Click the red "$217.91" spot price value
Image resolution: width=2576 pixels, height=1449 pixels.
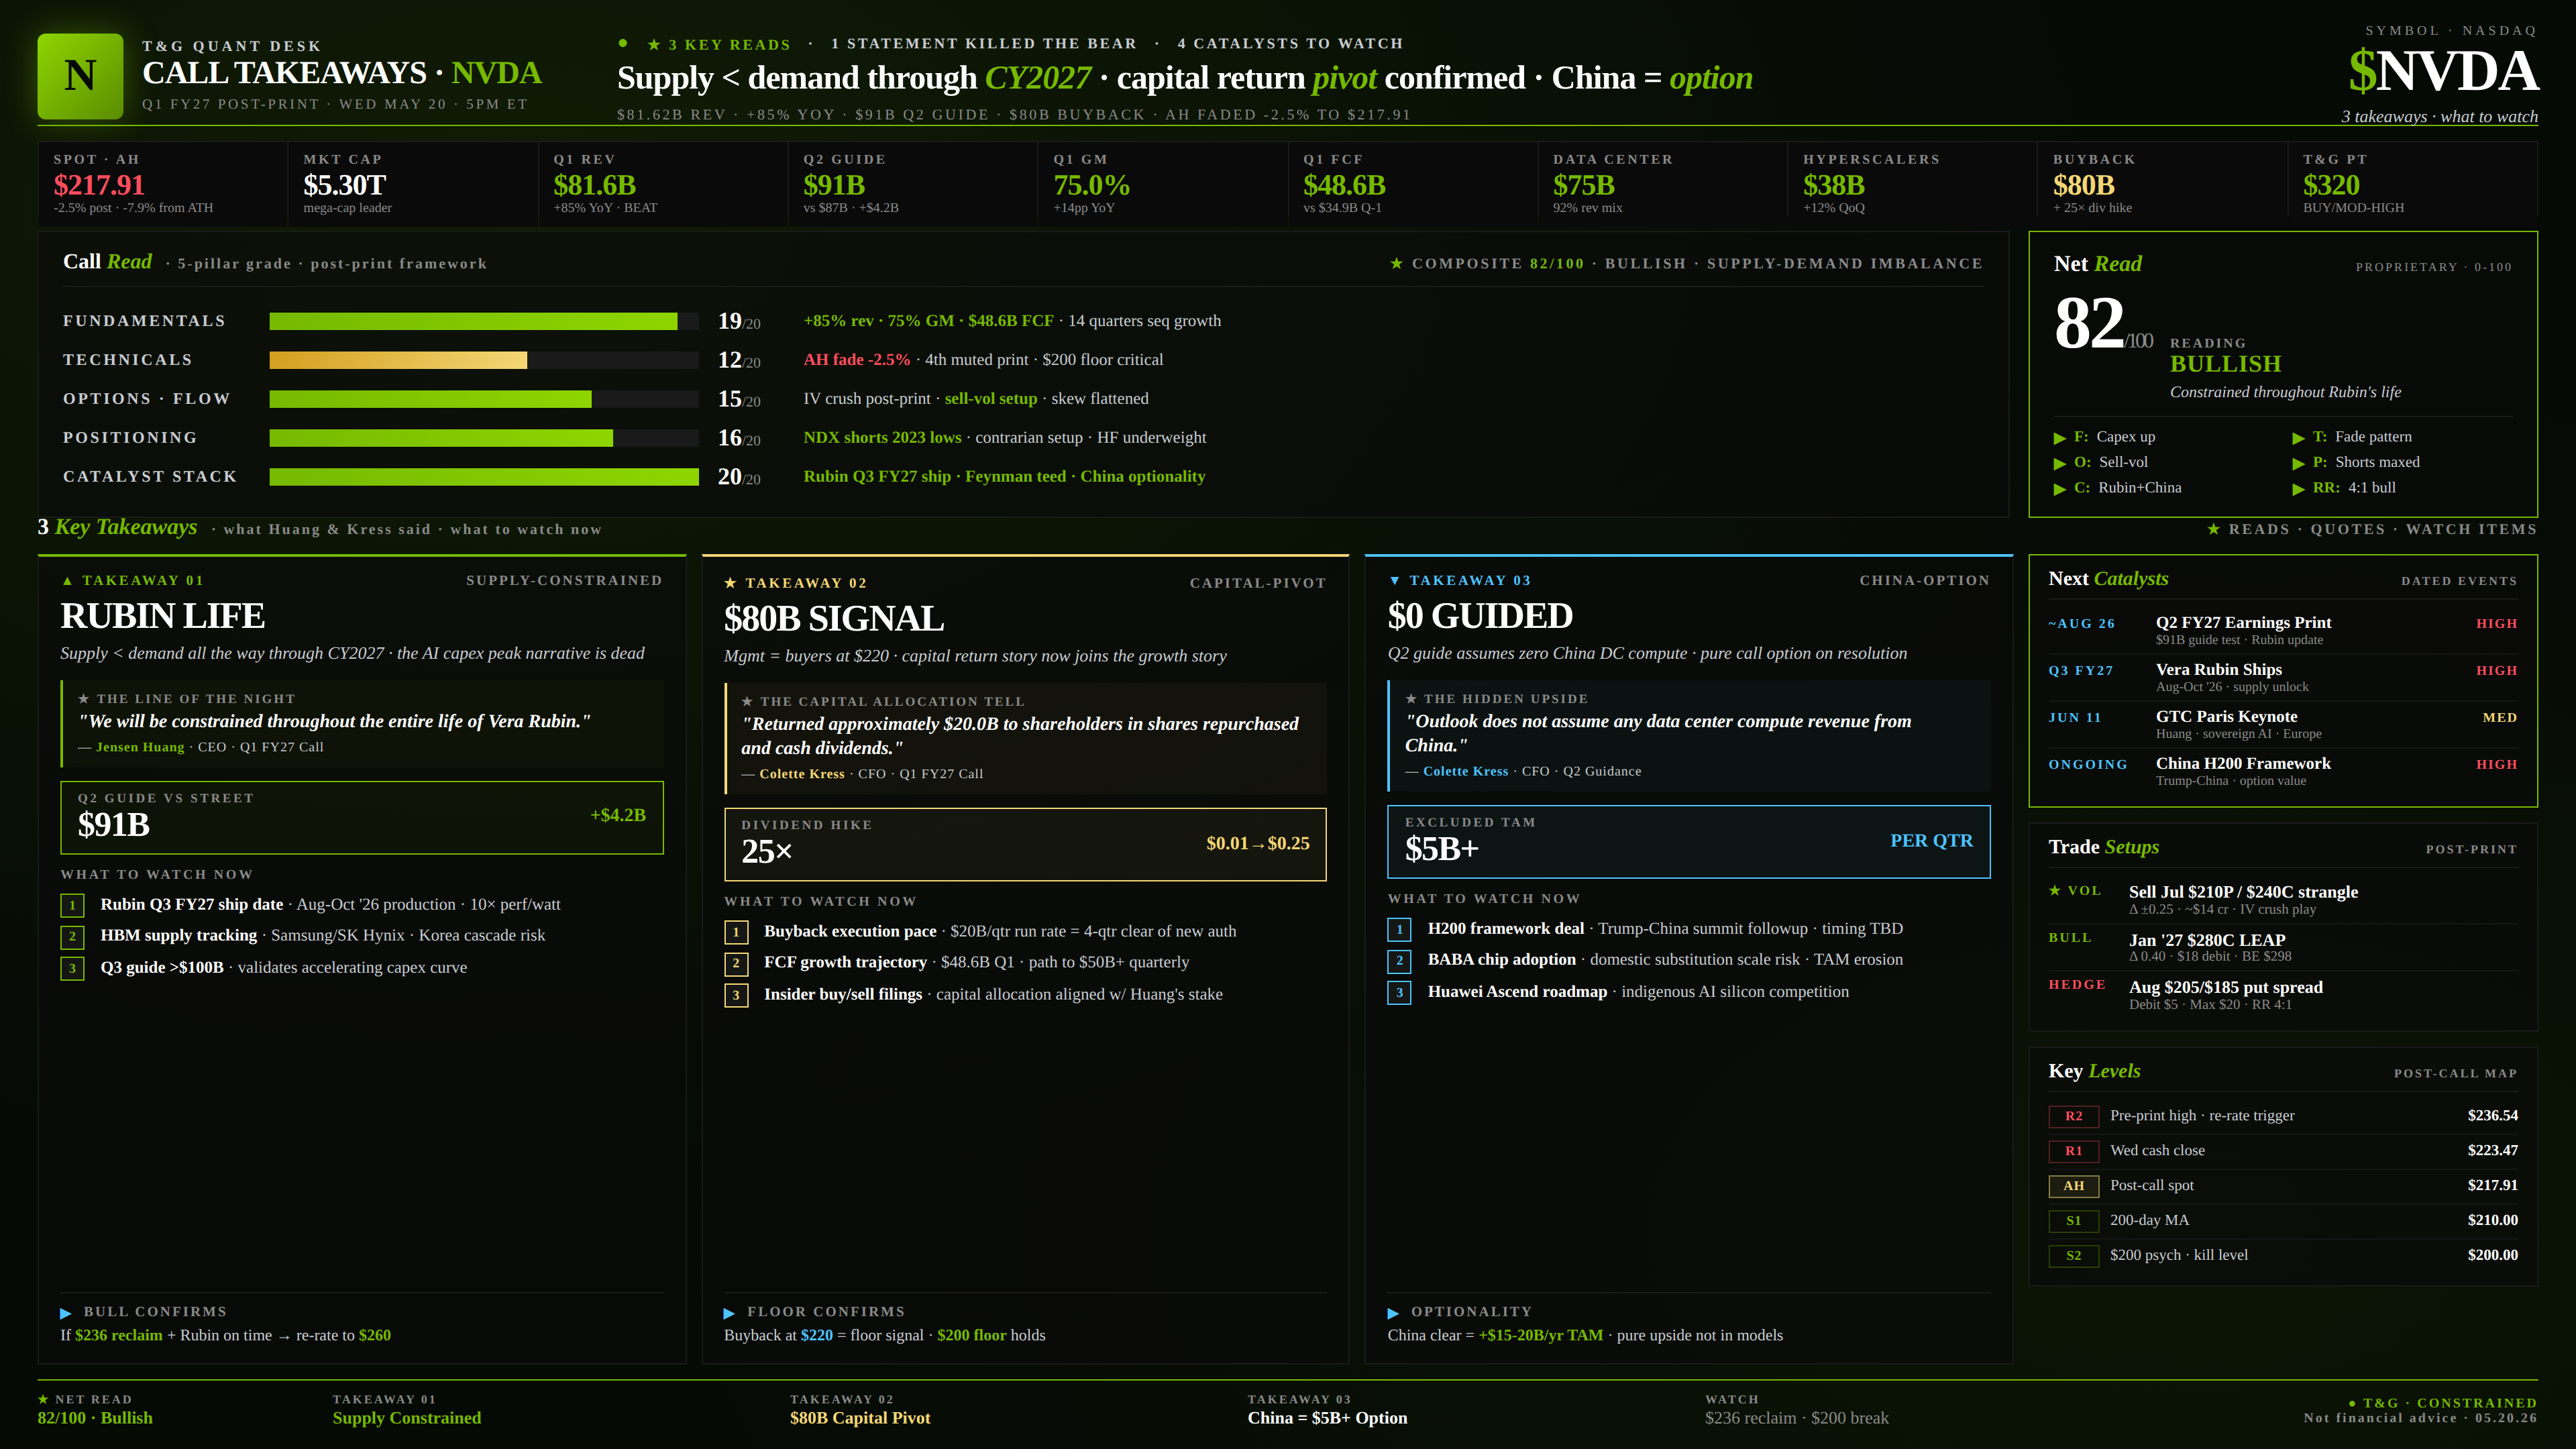(99, 185)
